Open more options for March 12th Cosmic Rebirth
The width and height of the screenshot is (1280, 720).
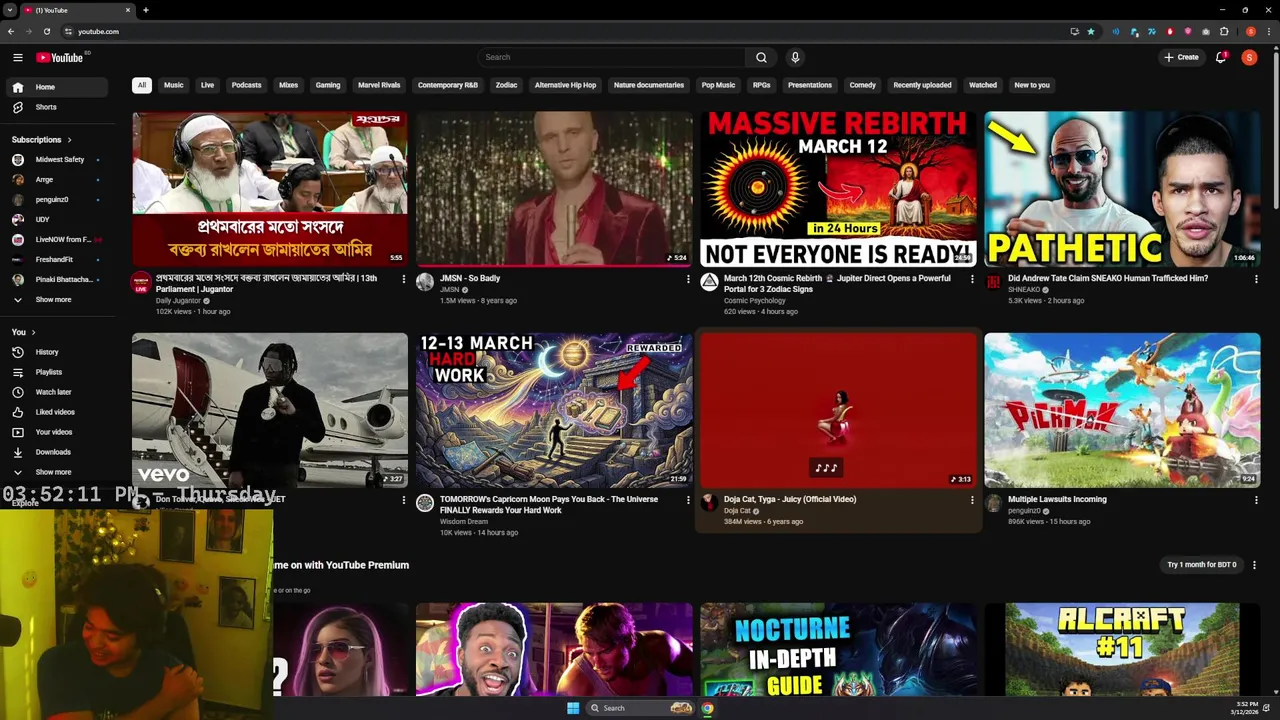[x=972, y=279]
